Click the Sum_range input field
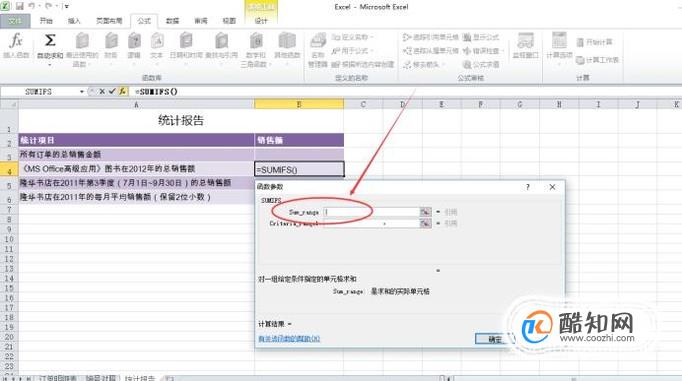The height and width of the screenshot is (381, 682). pyautogui.click(x=371, y=212)
